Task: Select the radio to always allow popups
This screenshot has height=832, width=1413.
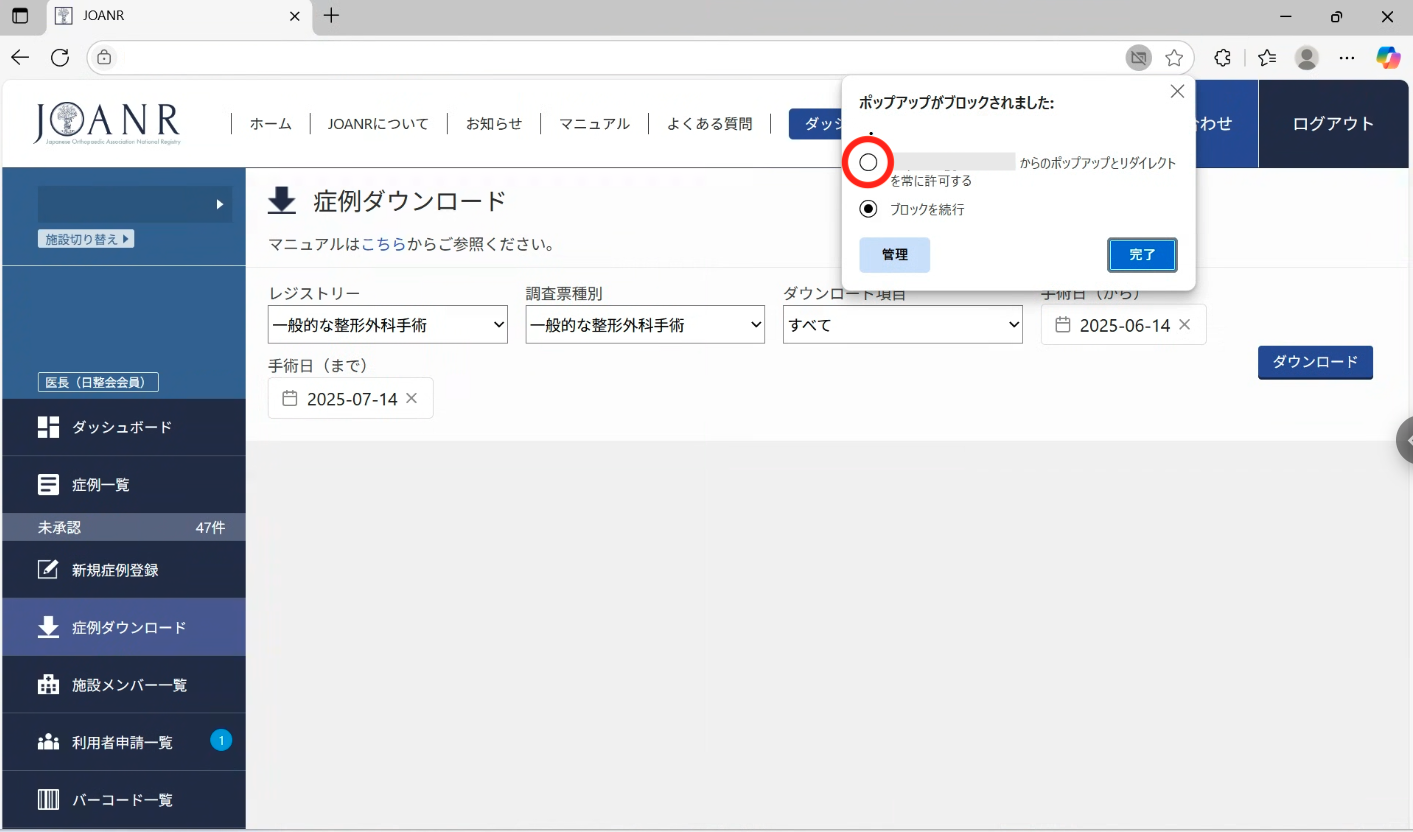Action: 868,162
